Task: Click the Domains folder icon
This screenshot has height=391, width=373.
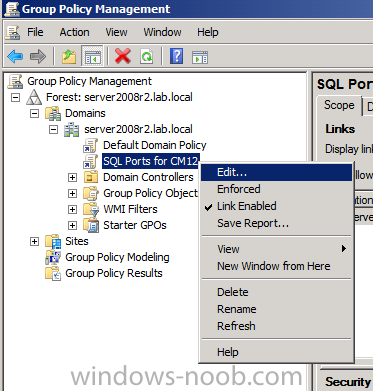Action: tap(53, 113)
